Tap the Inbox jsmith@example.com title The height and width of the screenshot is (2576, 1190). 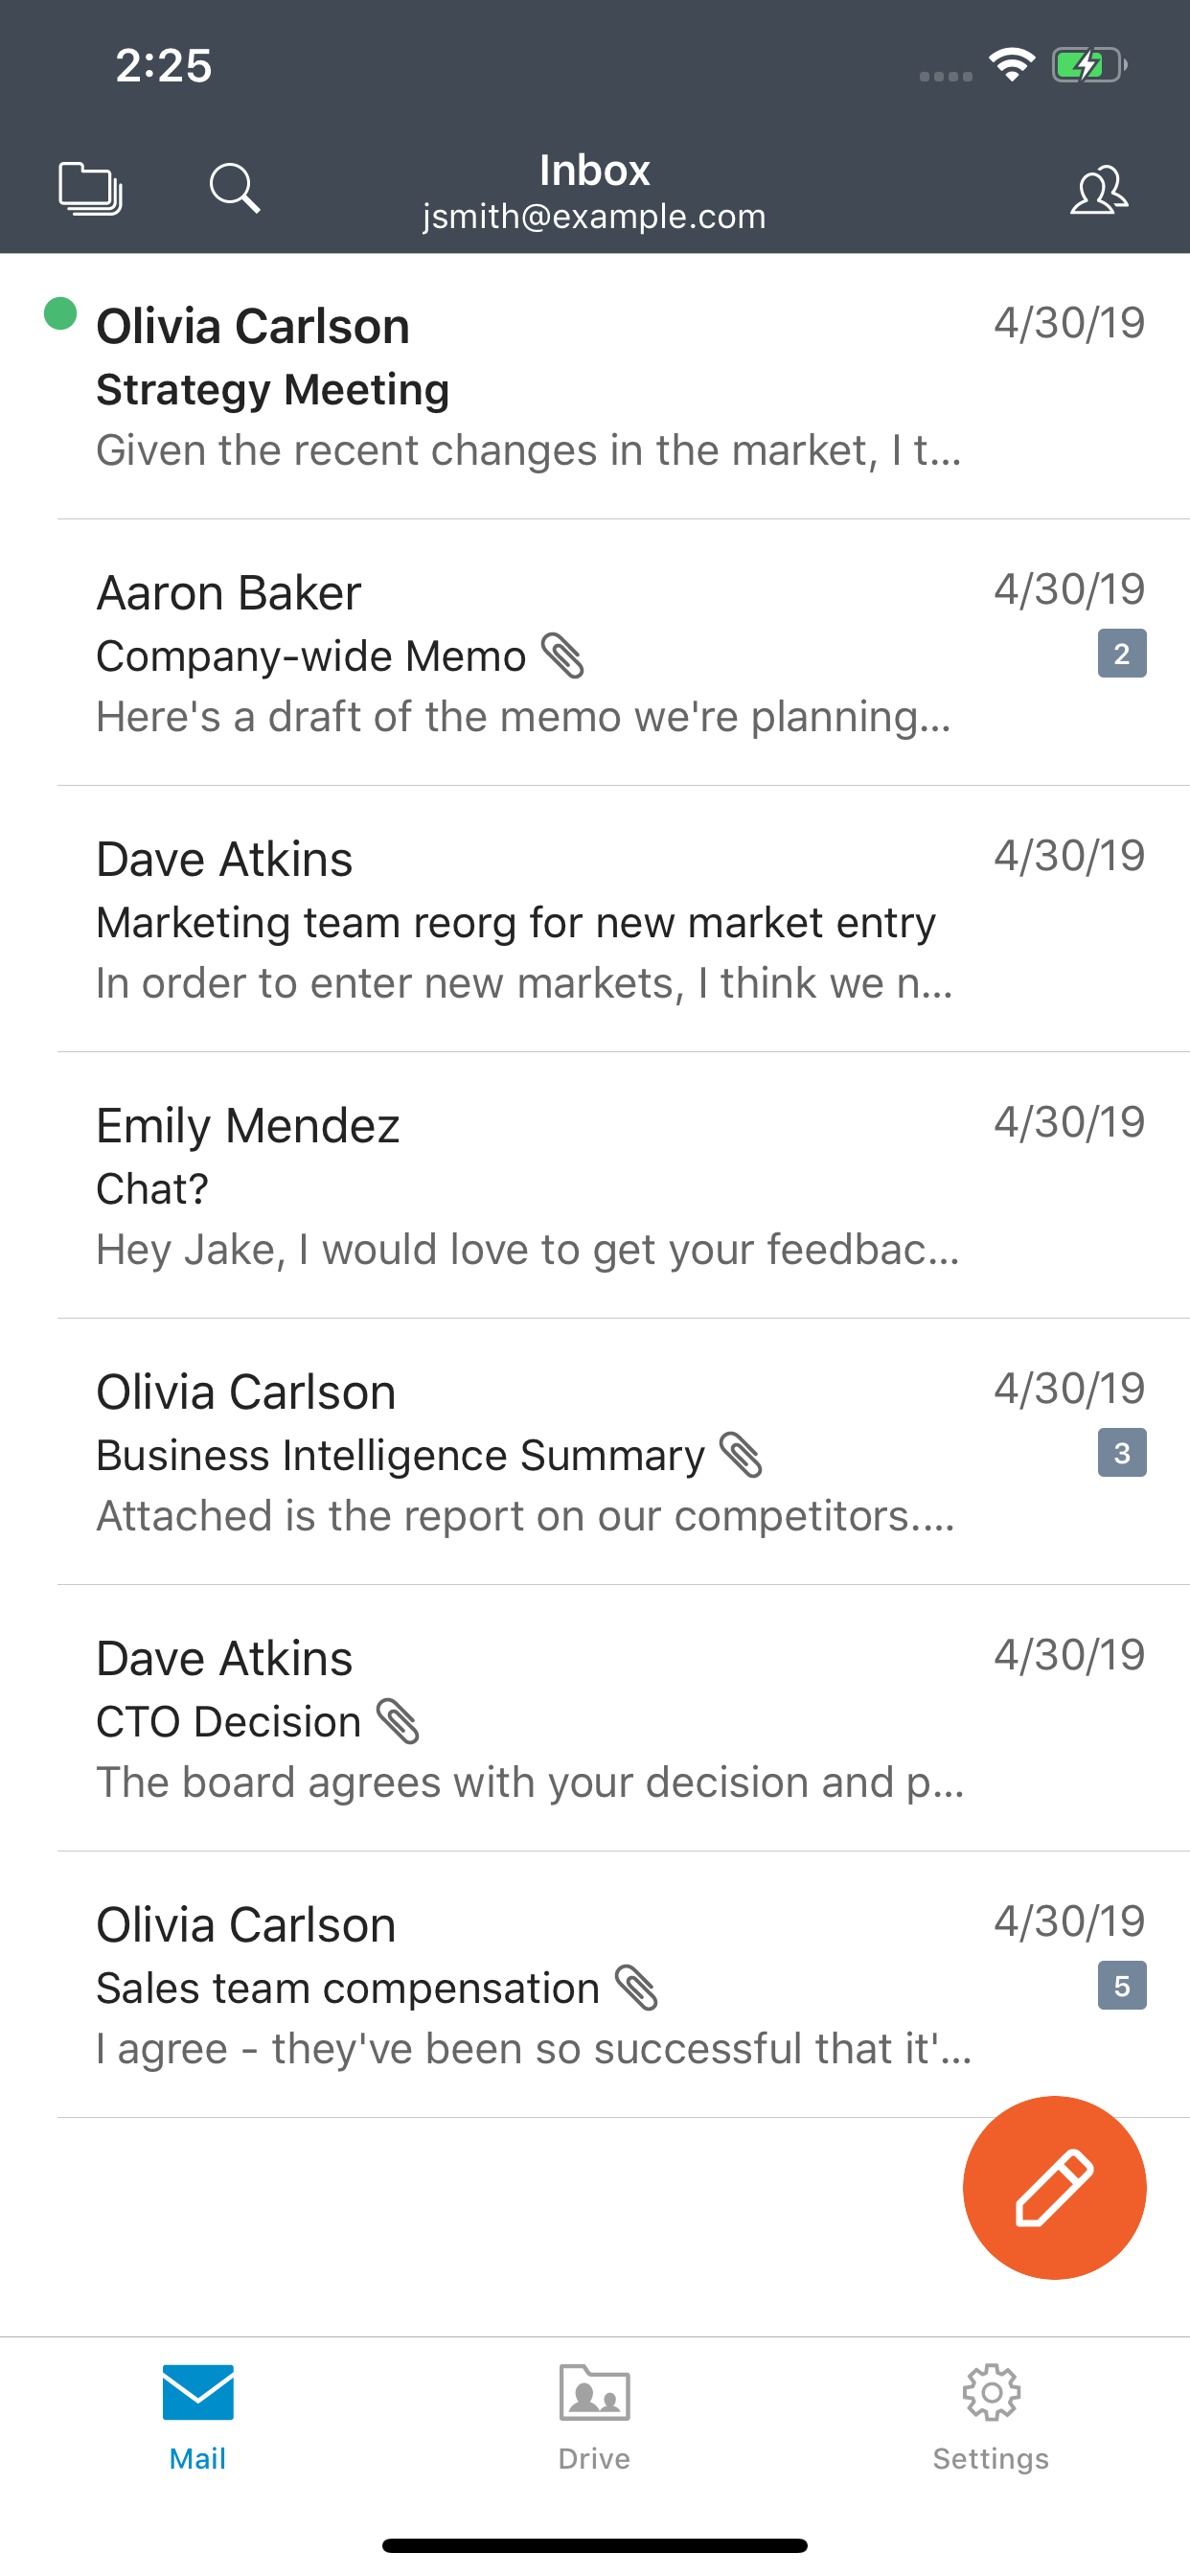pyautogui.click(x=594, y=192)
